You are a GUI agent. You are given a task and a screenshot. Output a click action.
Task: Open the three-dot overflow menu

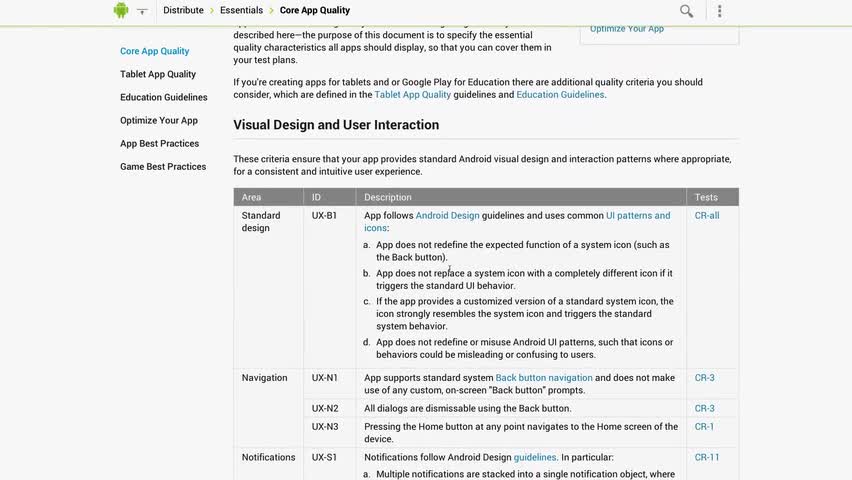tap(719, 11)
